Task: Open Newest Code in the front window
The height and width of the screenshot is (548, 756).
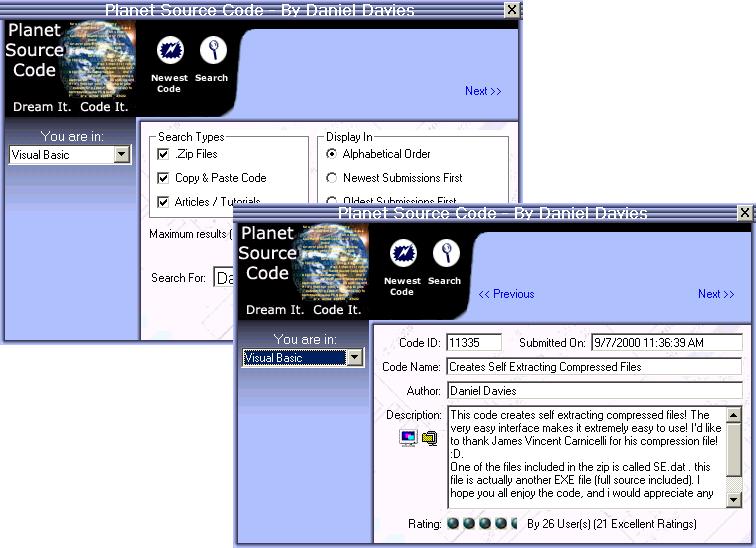Action: (x=403, y=267)
